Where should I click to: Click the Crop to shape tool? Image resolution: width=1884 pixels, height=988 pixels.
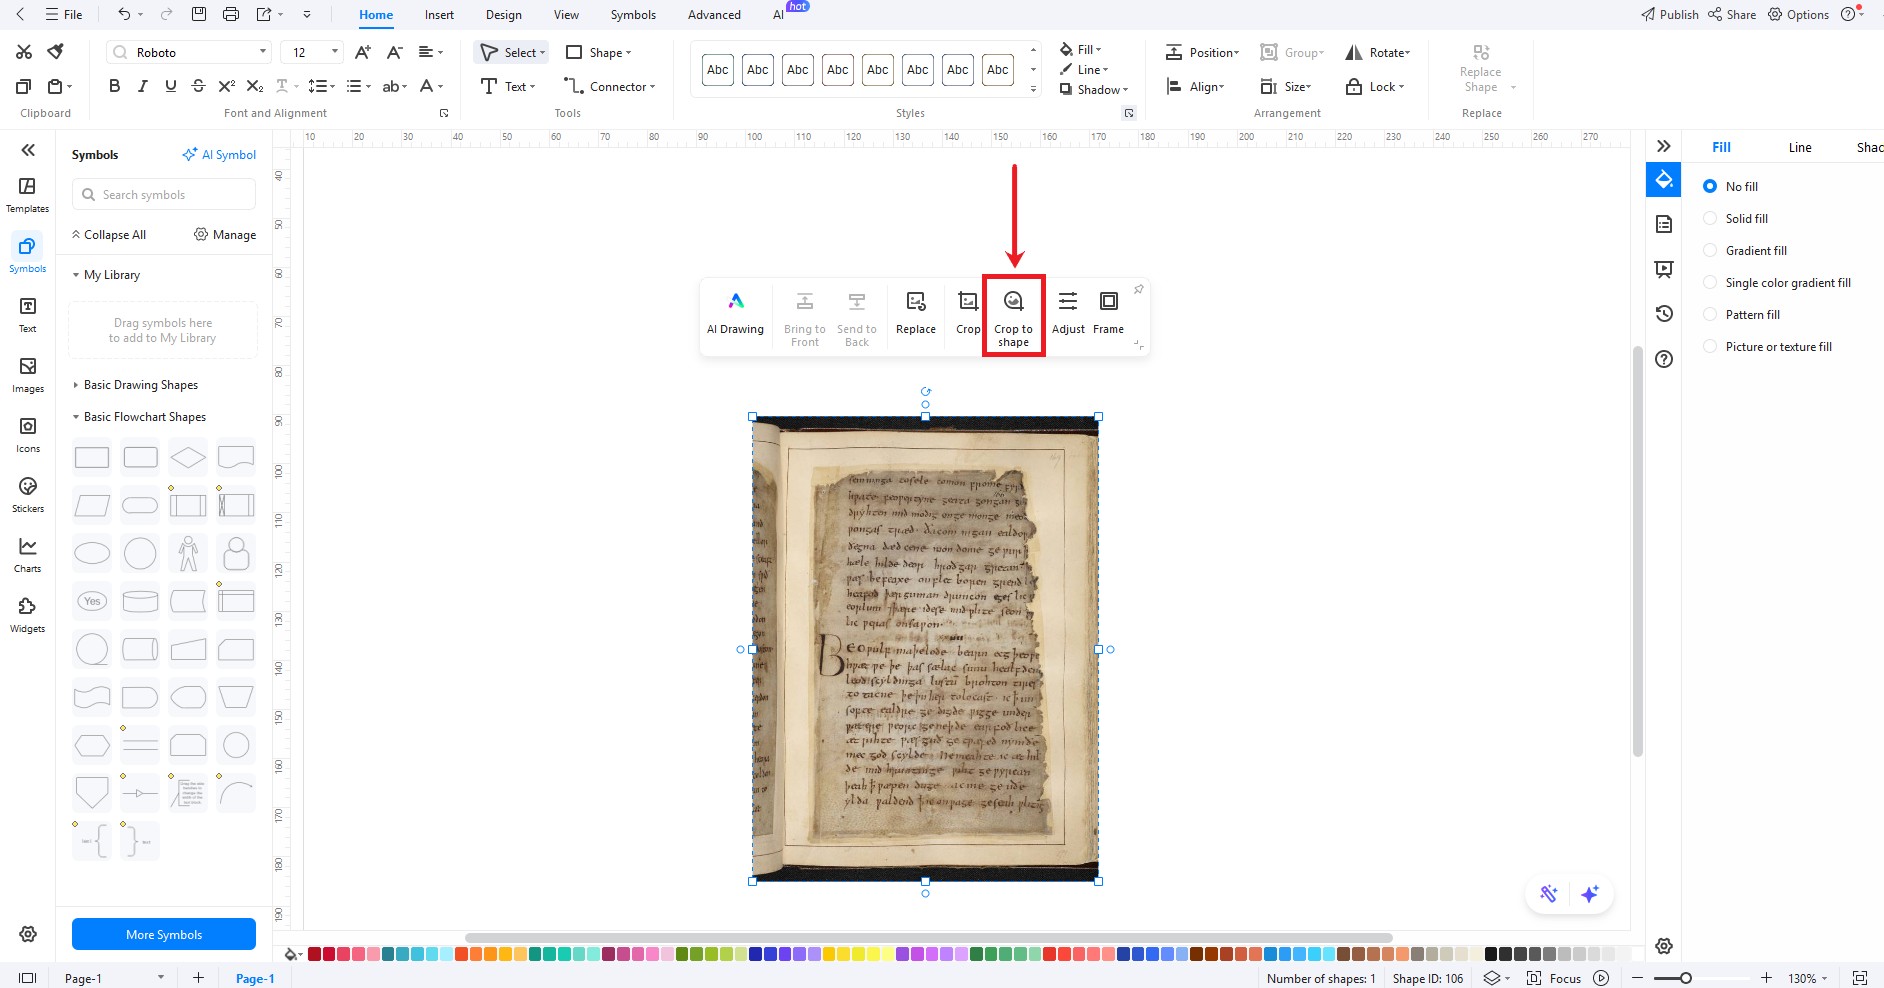[x=1013, y=316]
